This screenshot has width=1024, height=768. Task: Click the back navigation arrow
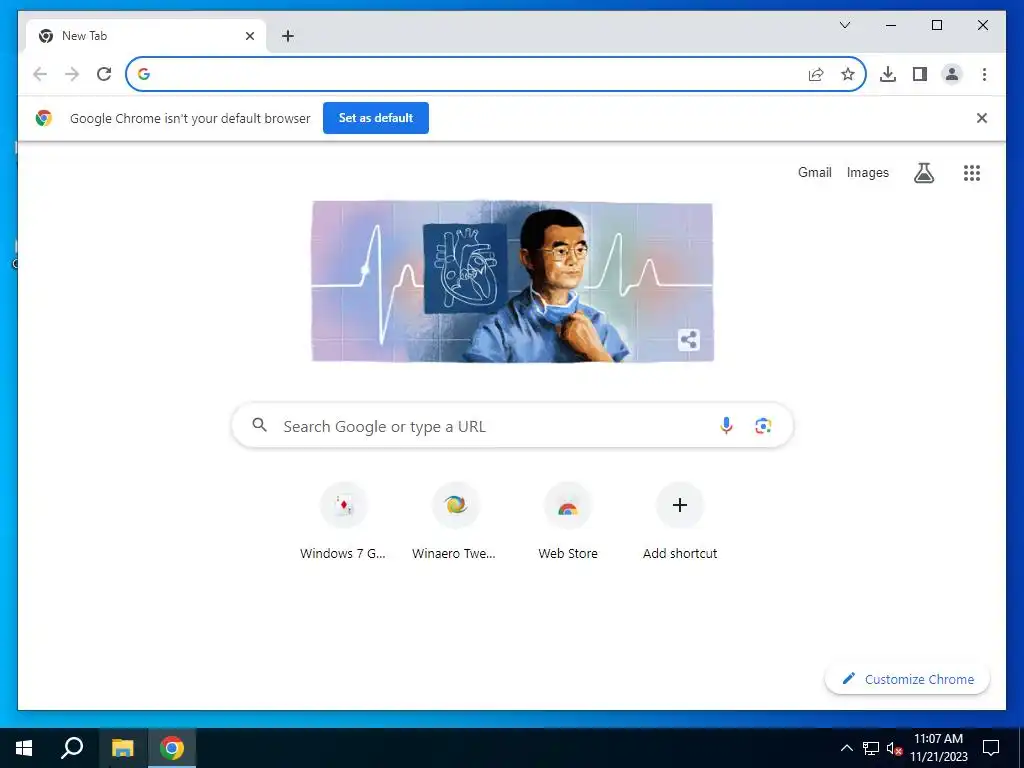coord(40,74)
